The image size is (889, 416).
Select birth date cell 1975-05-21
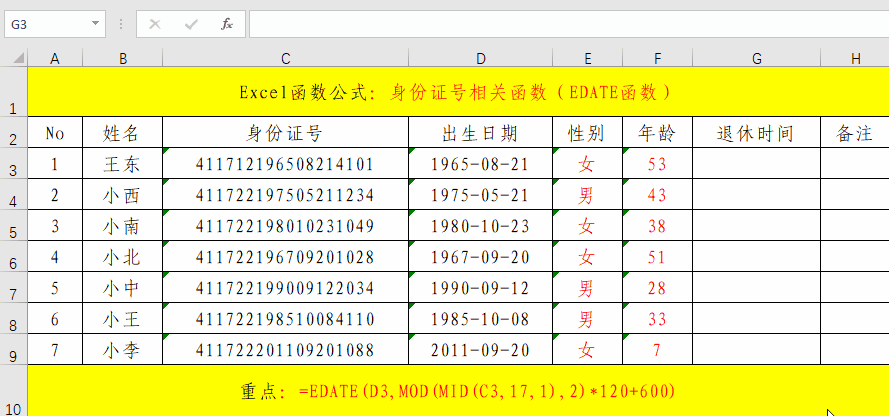click(x=480, y=195)
